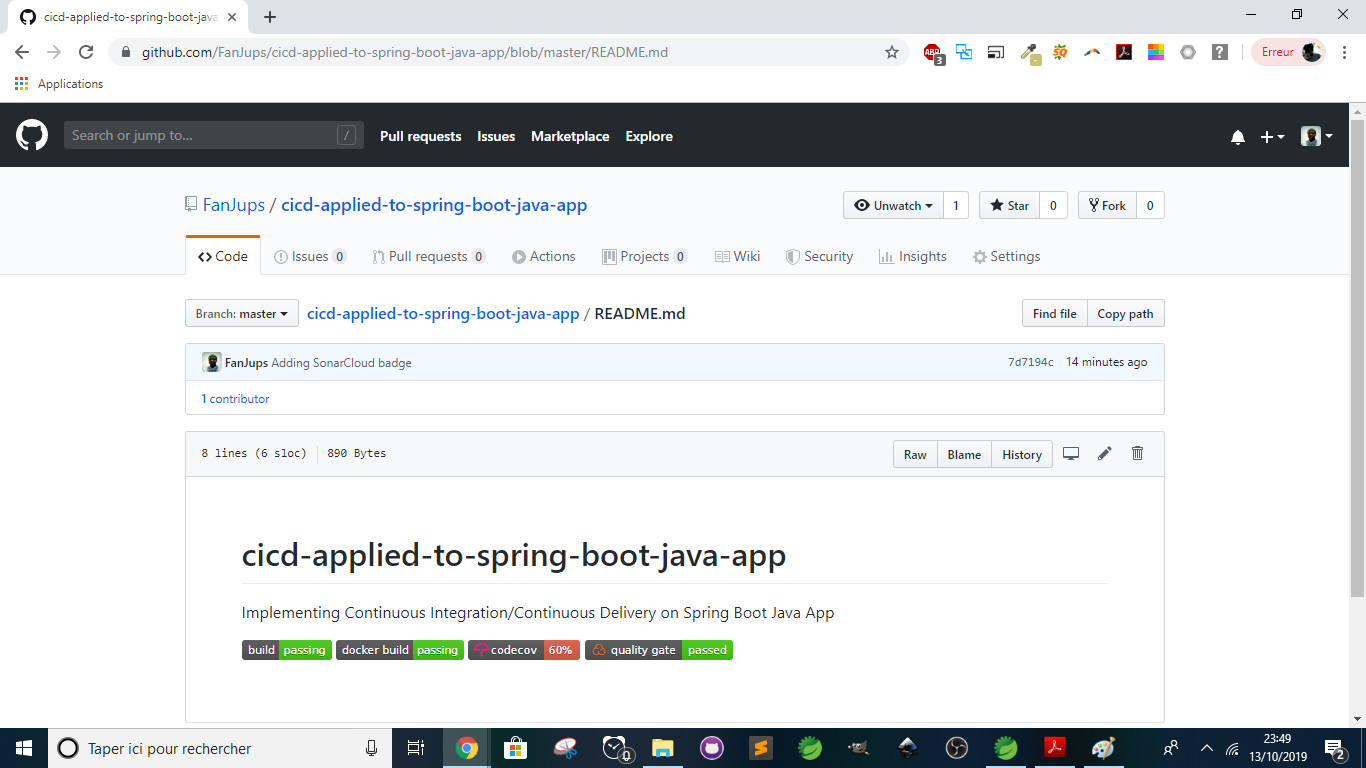Image resolution: width=1366 pixels, height=768 pixels.
Task: Open GitHub notifications bell
Action: [x=1238, y=135]
